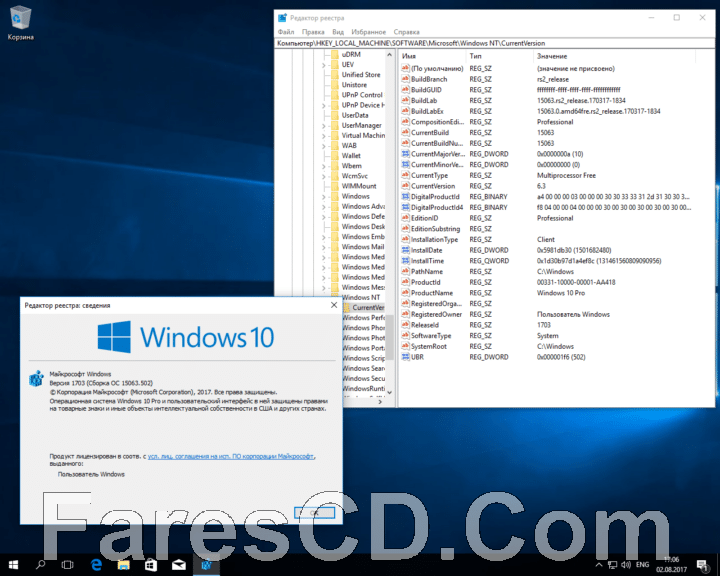The width and height of the screenshot is (720, 576).
Task: Open the Microsoft license terms link
Action: (x=231, y=456)
